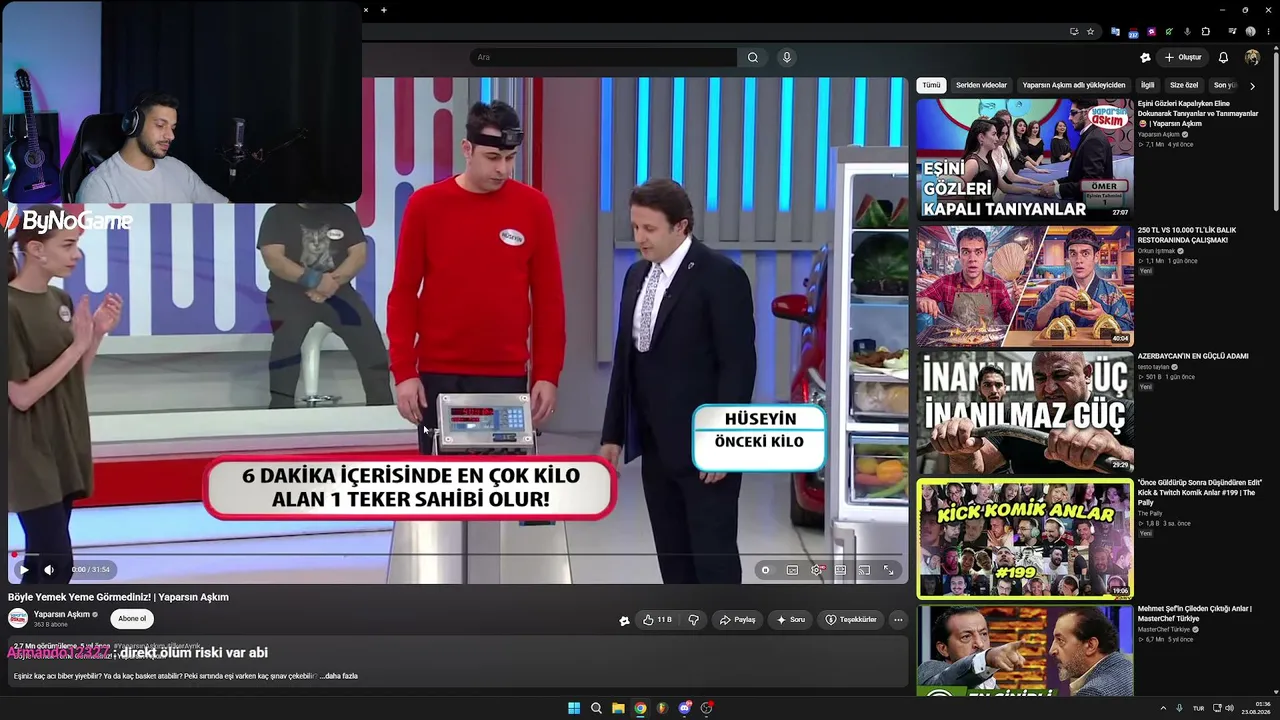The image size is (1280, 720).
Task: Open the İnanılmaz Güç video thumbnail
Action: click(x=1025, y=412)
